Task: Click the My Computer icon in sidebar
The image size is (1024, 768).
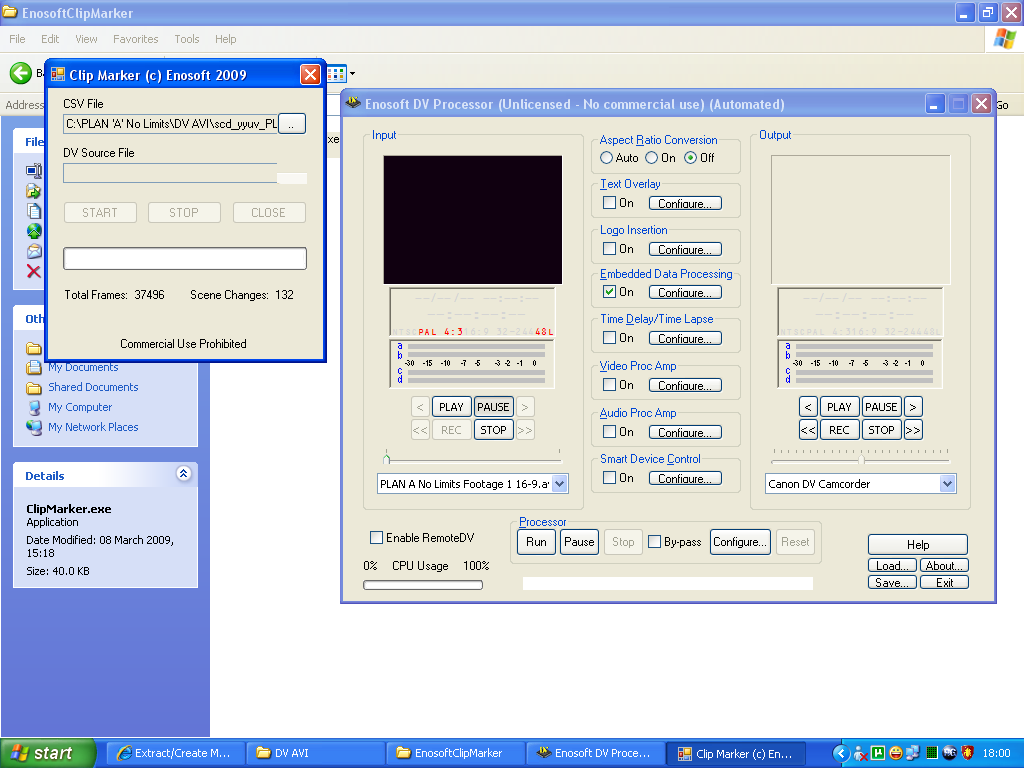Action: click(x=34, y=408)
